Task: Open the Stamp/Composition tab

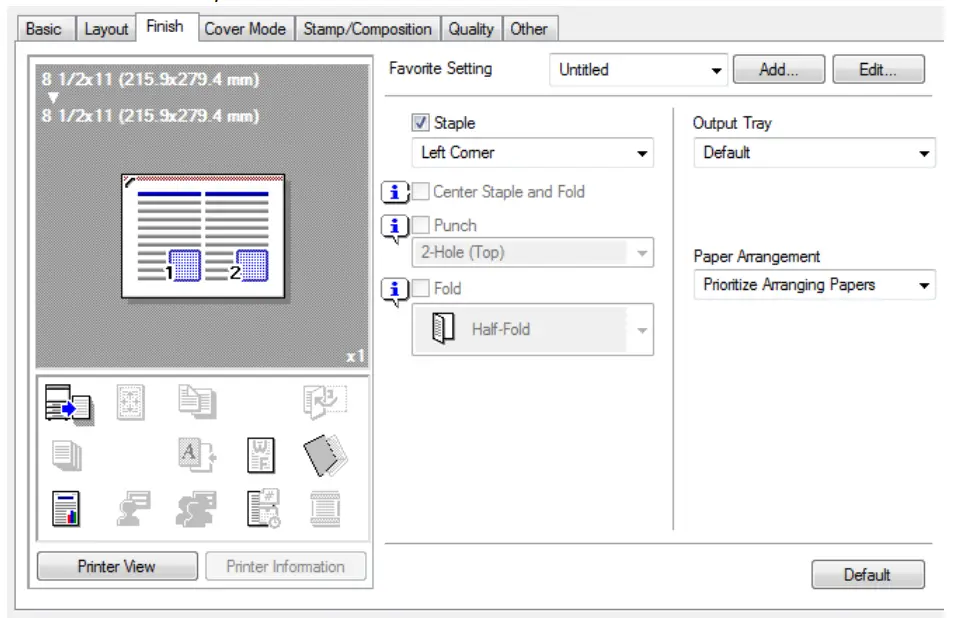Action: [x=370, y=29]
